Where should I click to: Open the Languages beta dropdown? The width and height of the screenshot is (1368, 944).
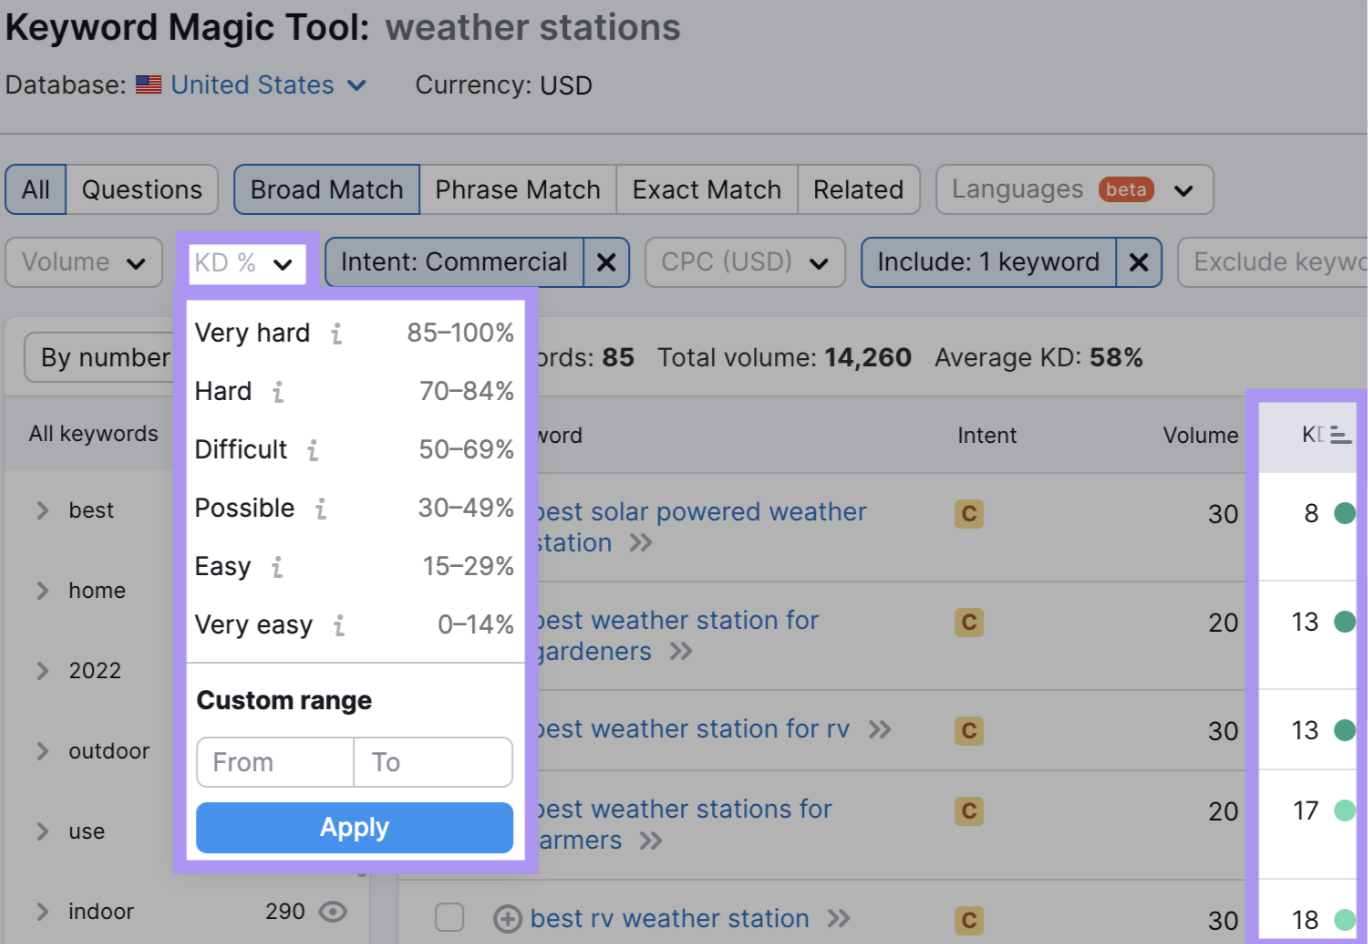coord(1073,189)
